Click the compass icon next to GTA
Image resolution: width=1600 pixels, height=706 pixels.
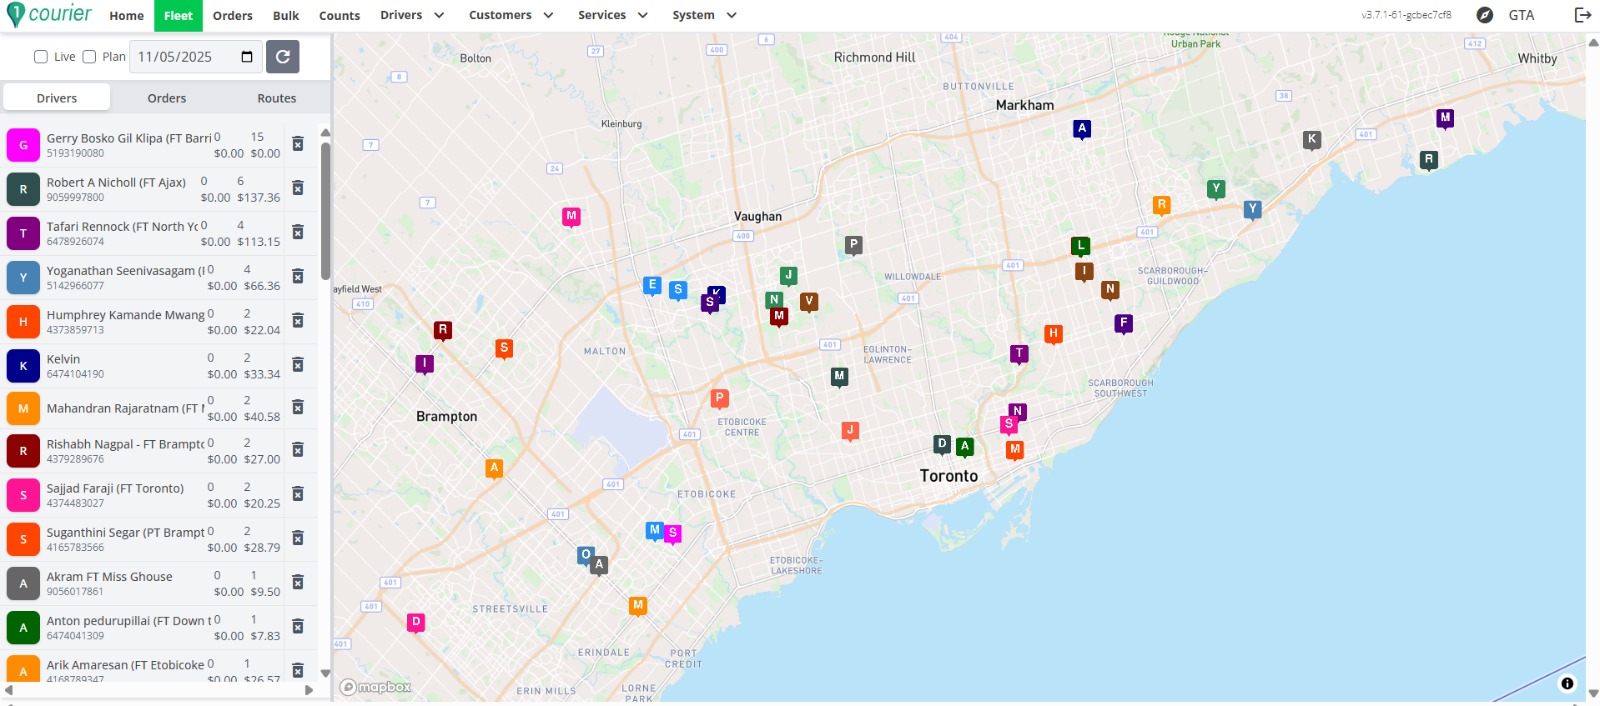pos(1485,15)
